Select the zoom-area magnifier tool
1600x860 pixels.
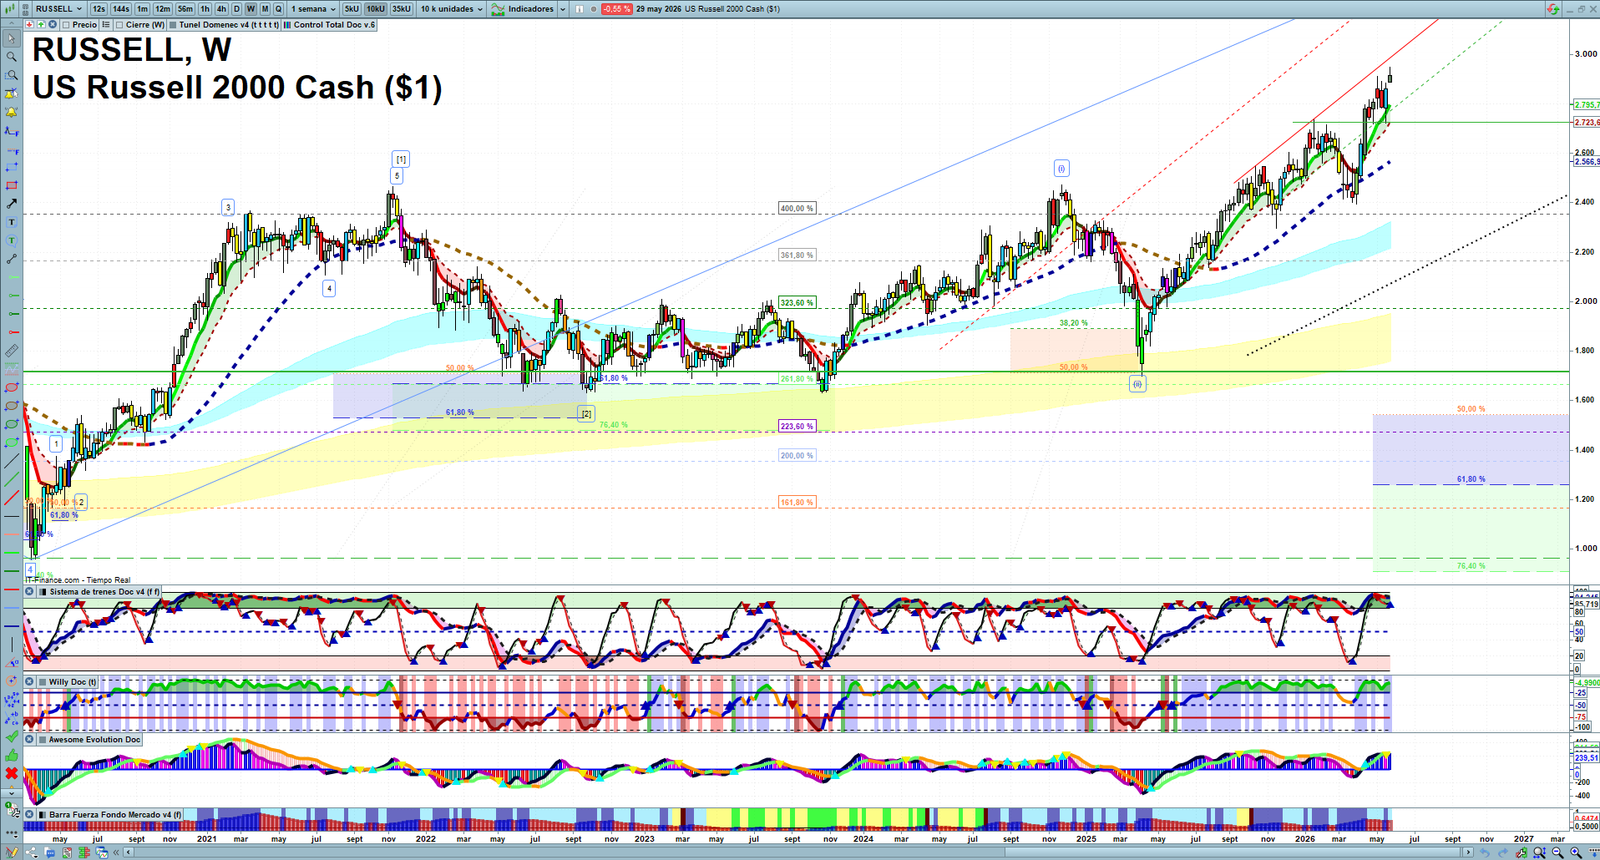pos(12,75)
